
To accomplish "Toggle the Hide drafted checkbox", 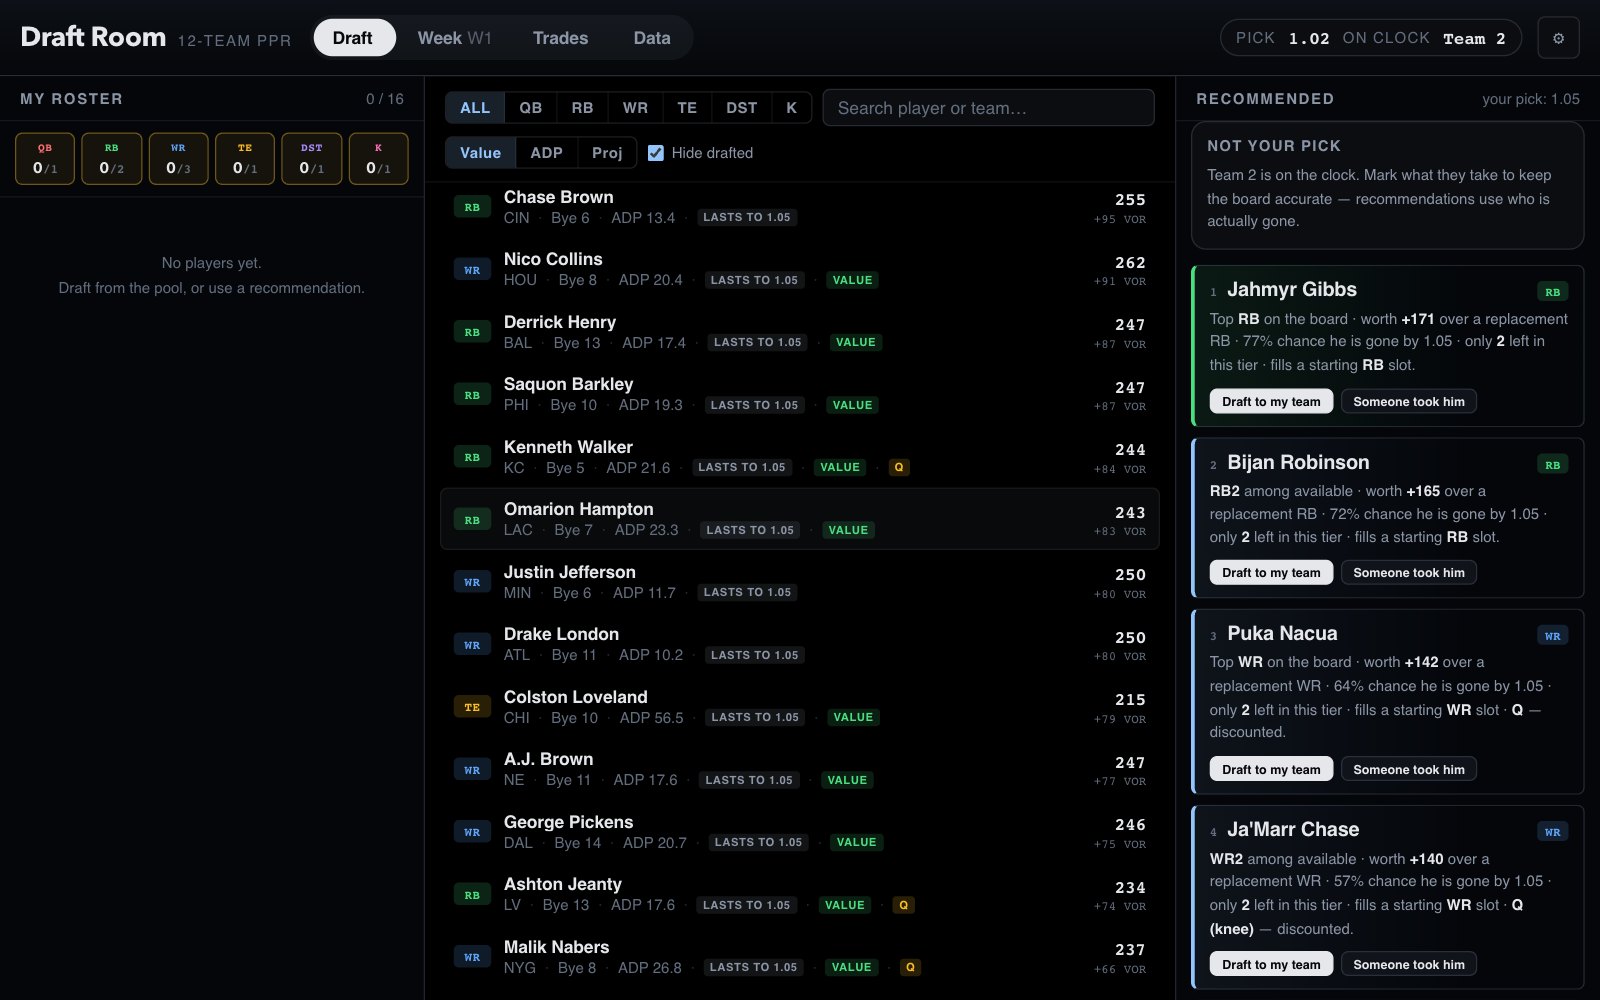I will (656, 153).
